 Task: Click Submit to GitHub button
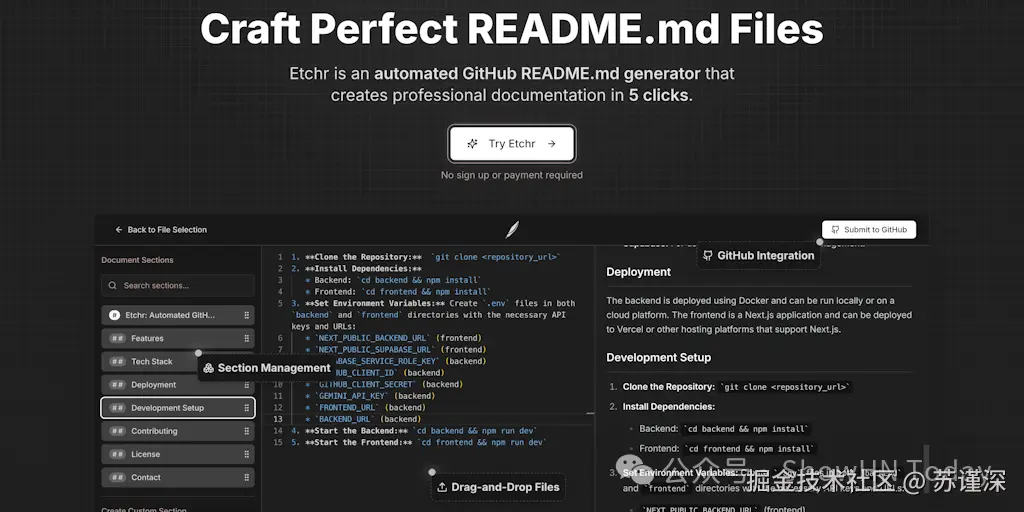coord(869,230)
